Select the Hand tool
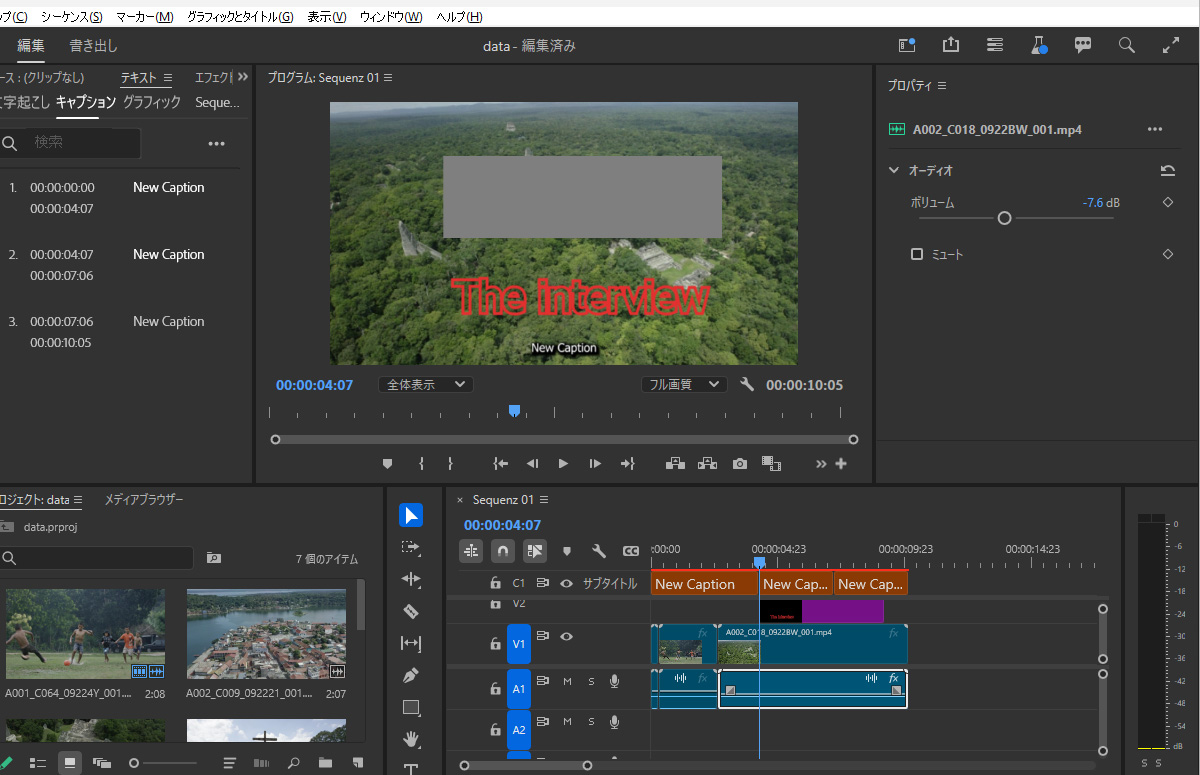The width and height of the screenshot is (1200, 775). click(x=411, y=739)
